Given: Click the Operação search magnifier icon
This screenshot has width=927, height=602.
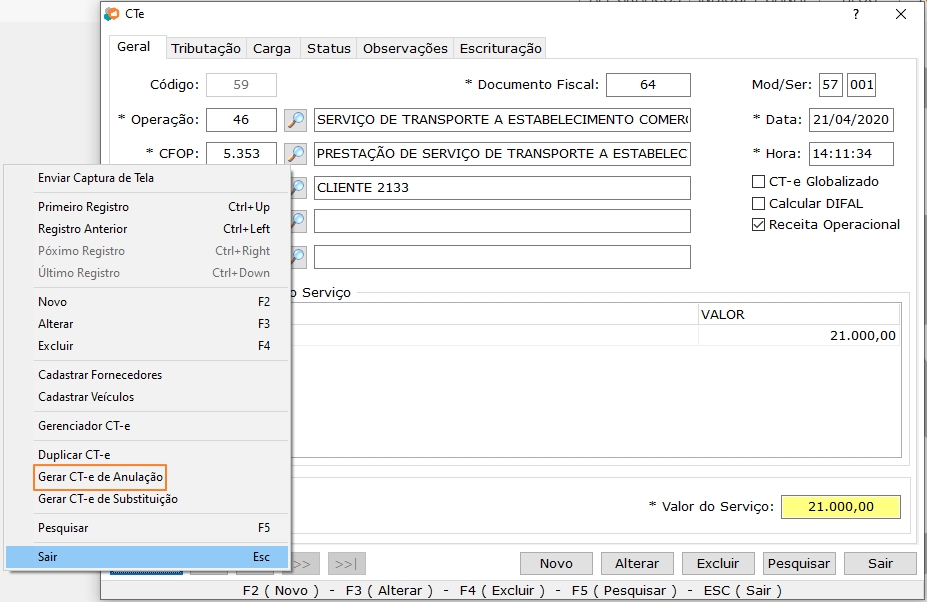Looking at the screenshot, I should [295, 120].
